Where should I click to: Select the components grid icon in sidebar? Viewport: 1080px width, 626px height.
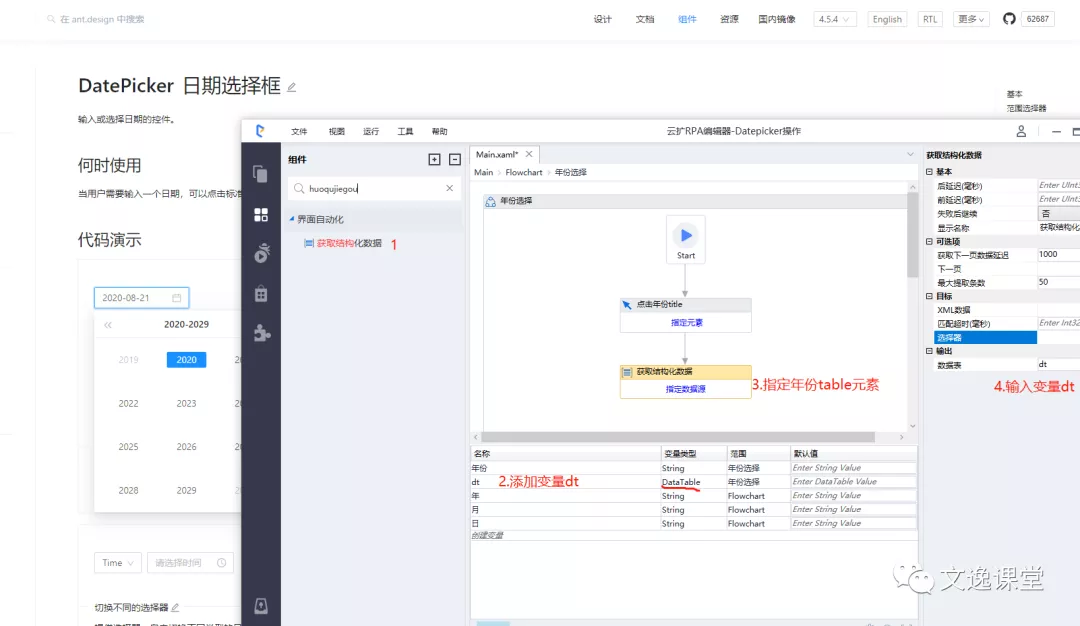coord(261,214)
